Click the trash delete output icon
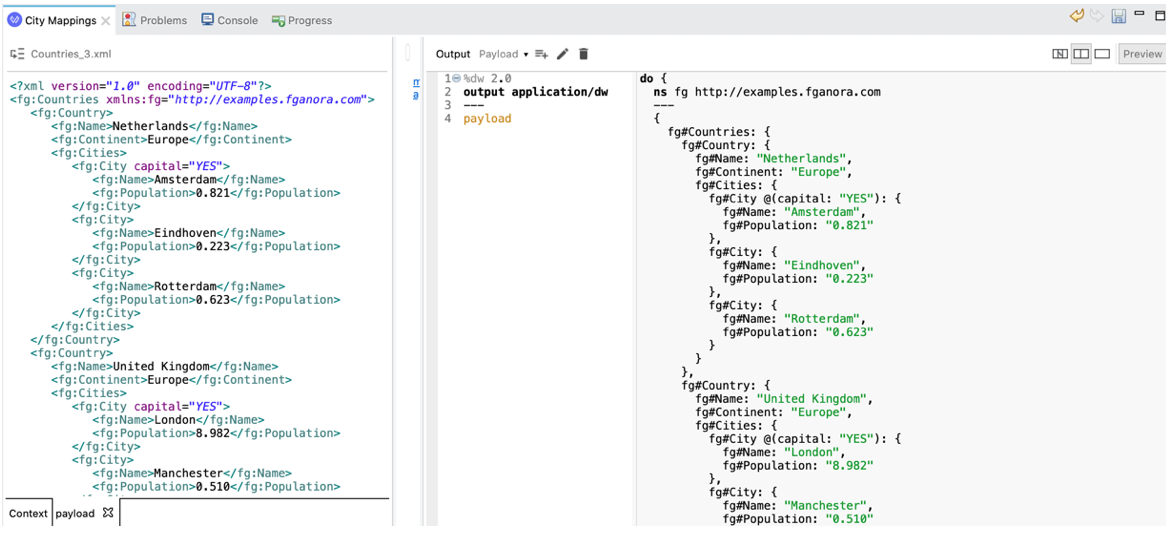 584,54
